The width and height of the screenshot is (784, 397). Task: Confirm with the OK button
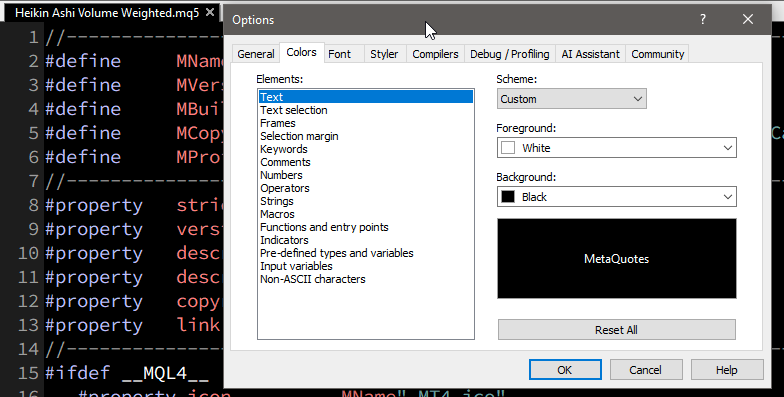coord(565,370)
